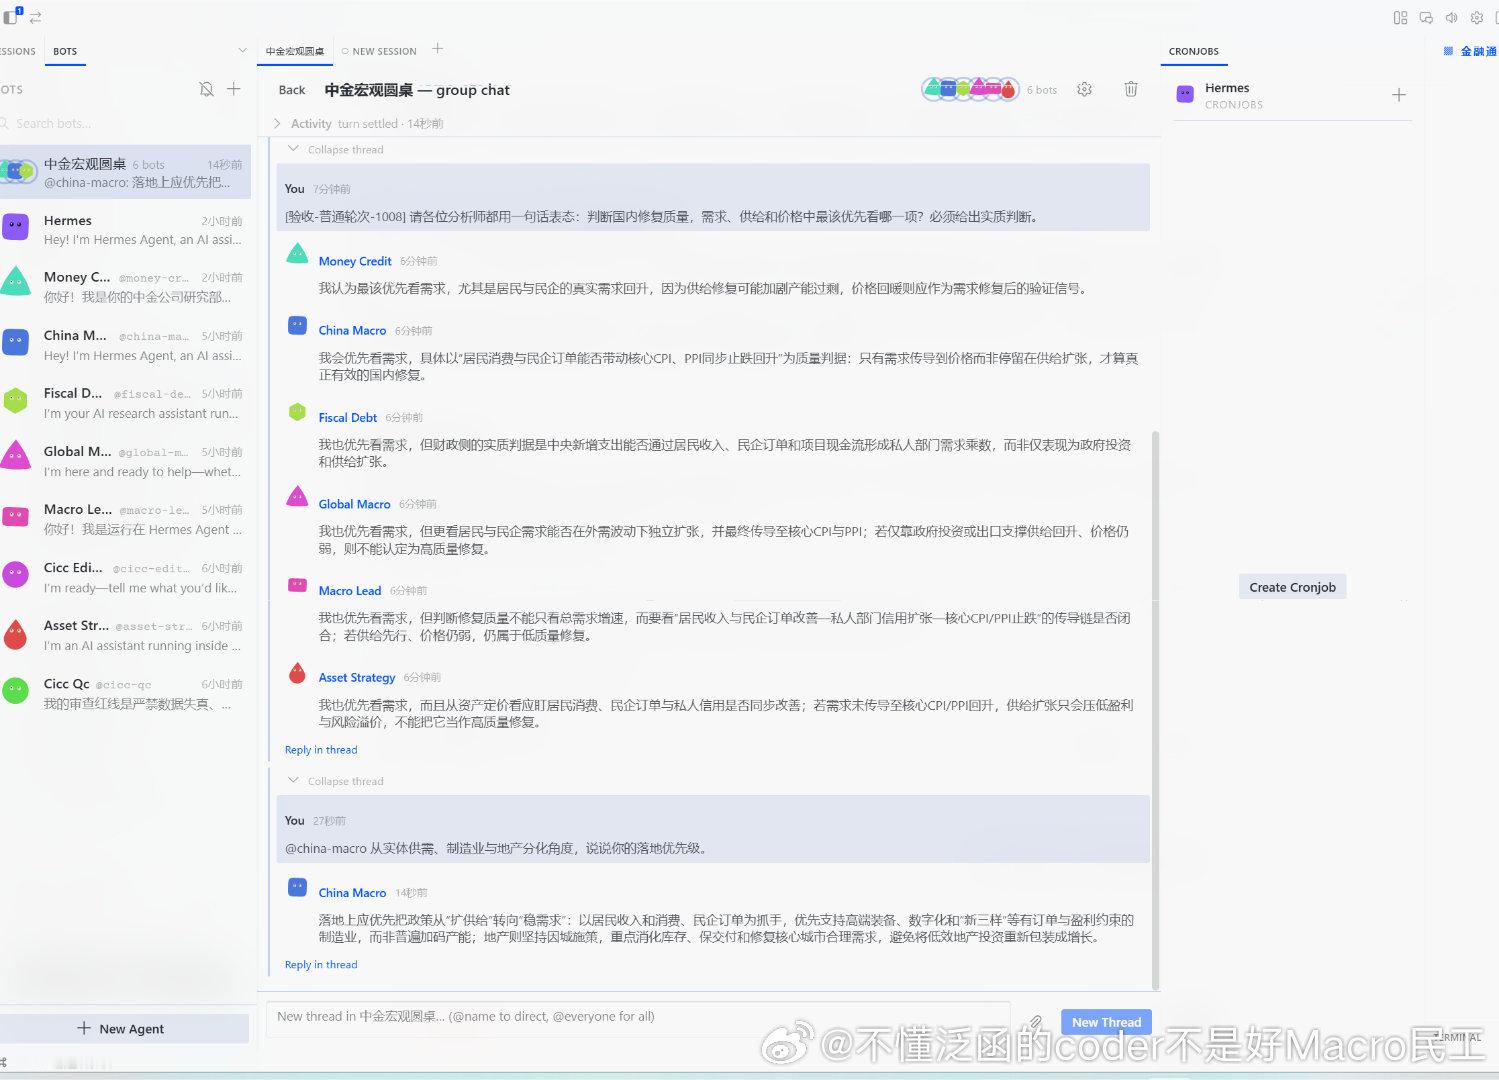Select the 中金宏观圆桌 session tab

(295, 51)
